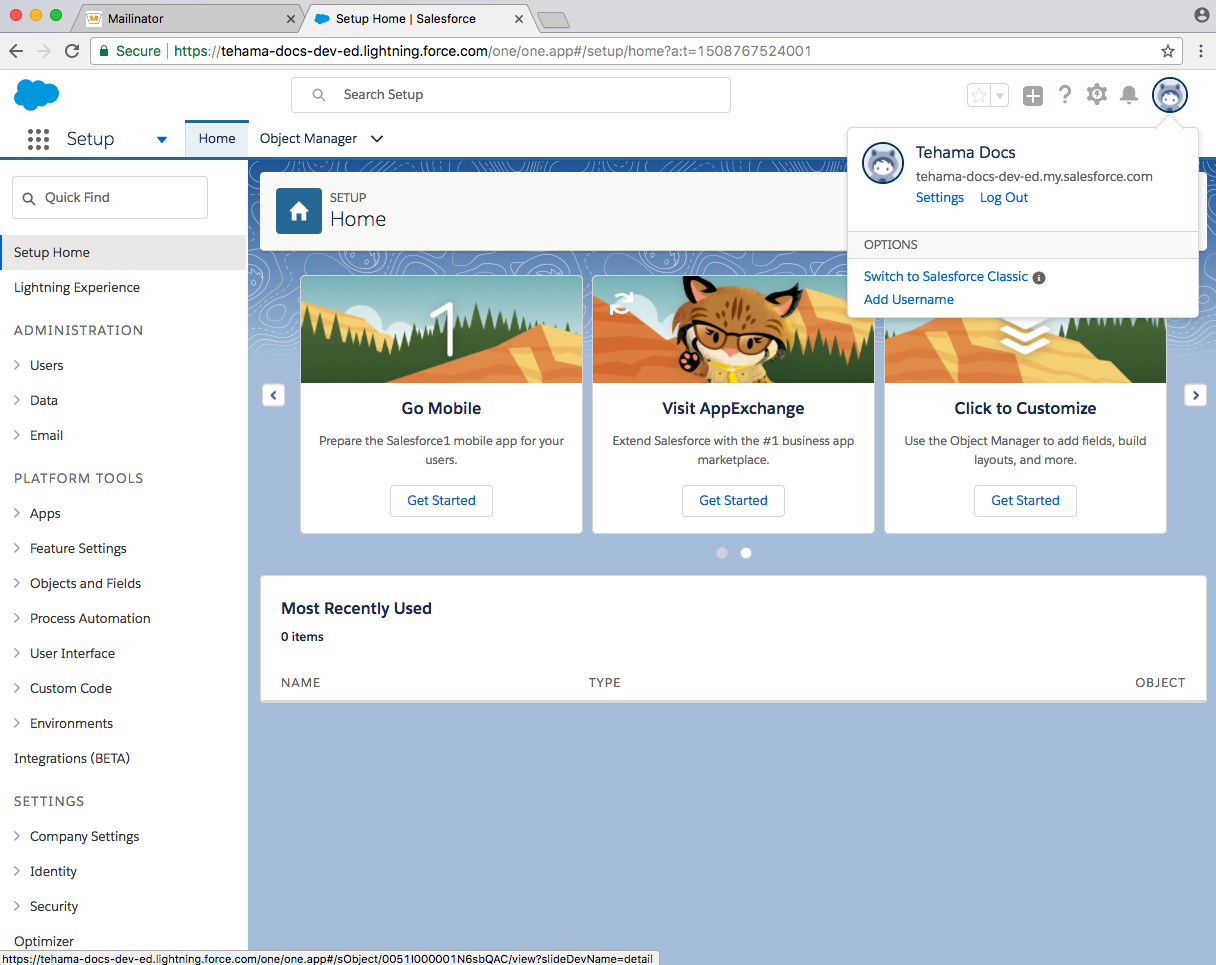Open Global Actions plus icon
The width and height of the screenshot is (1216, 965).
1033,95
